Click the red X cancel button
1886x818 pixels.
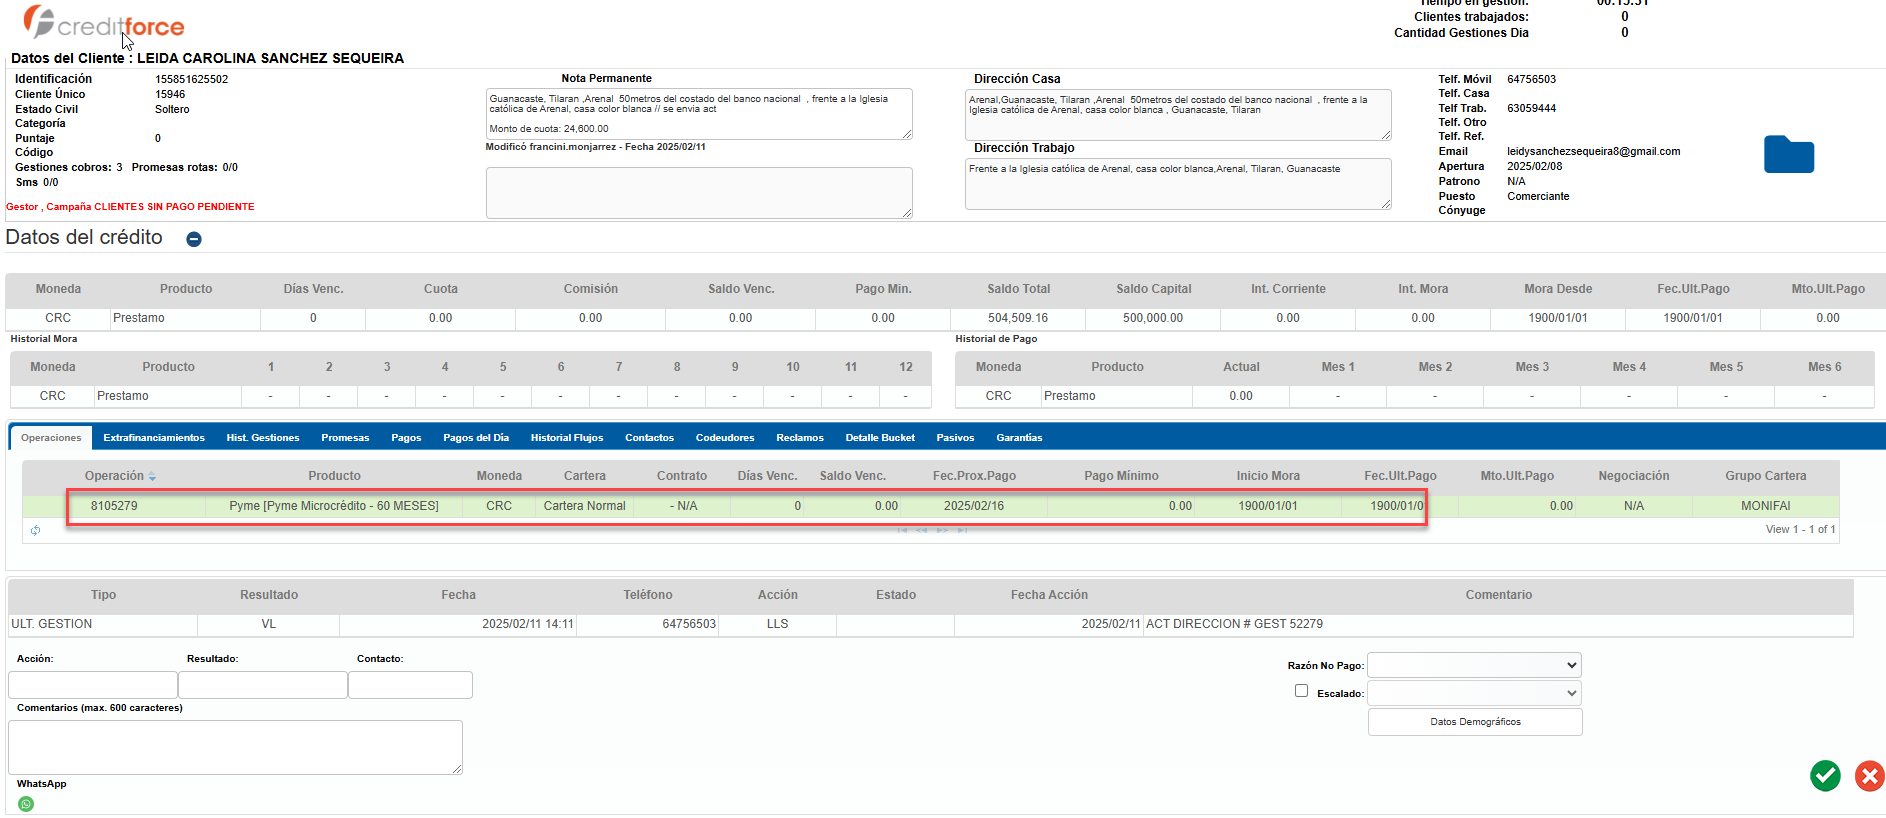[x=1869, y=775]
